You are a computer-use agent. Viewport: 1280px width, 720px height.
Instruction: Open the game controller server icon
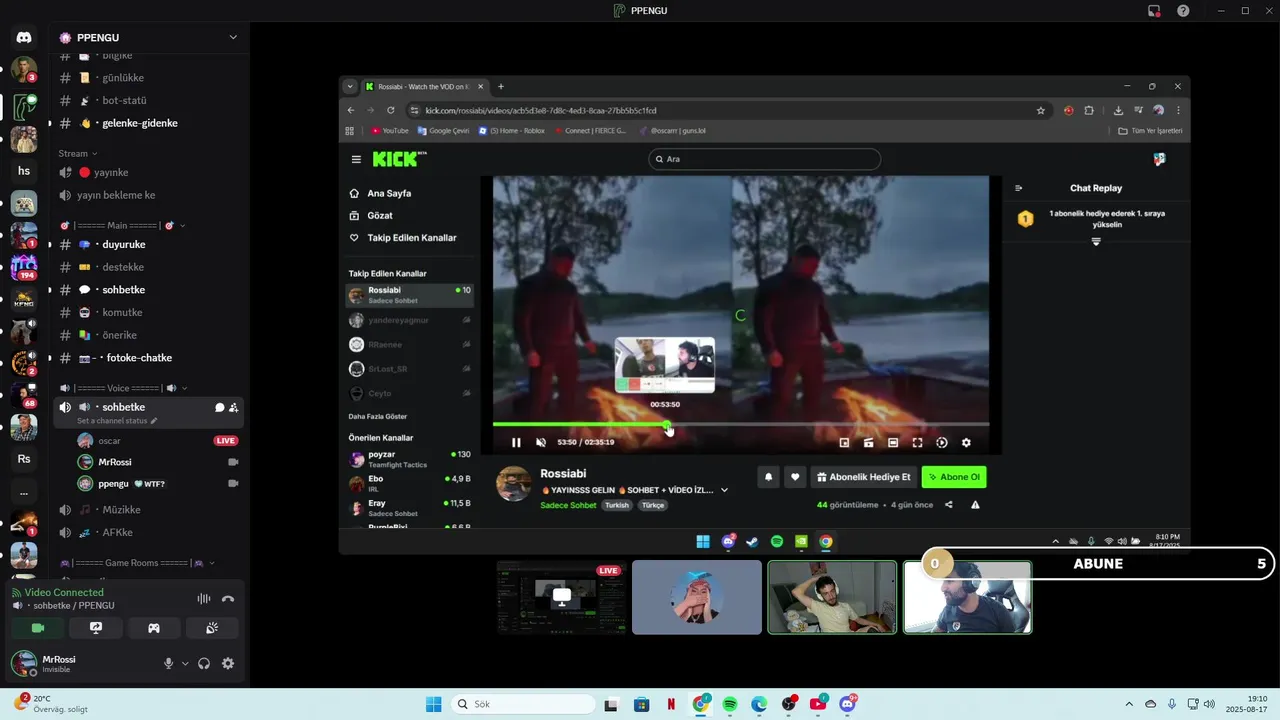click(x=24, y=203)
